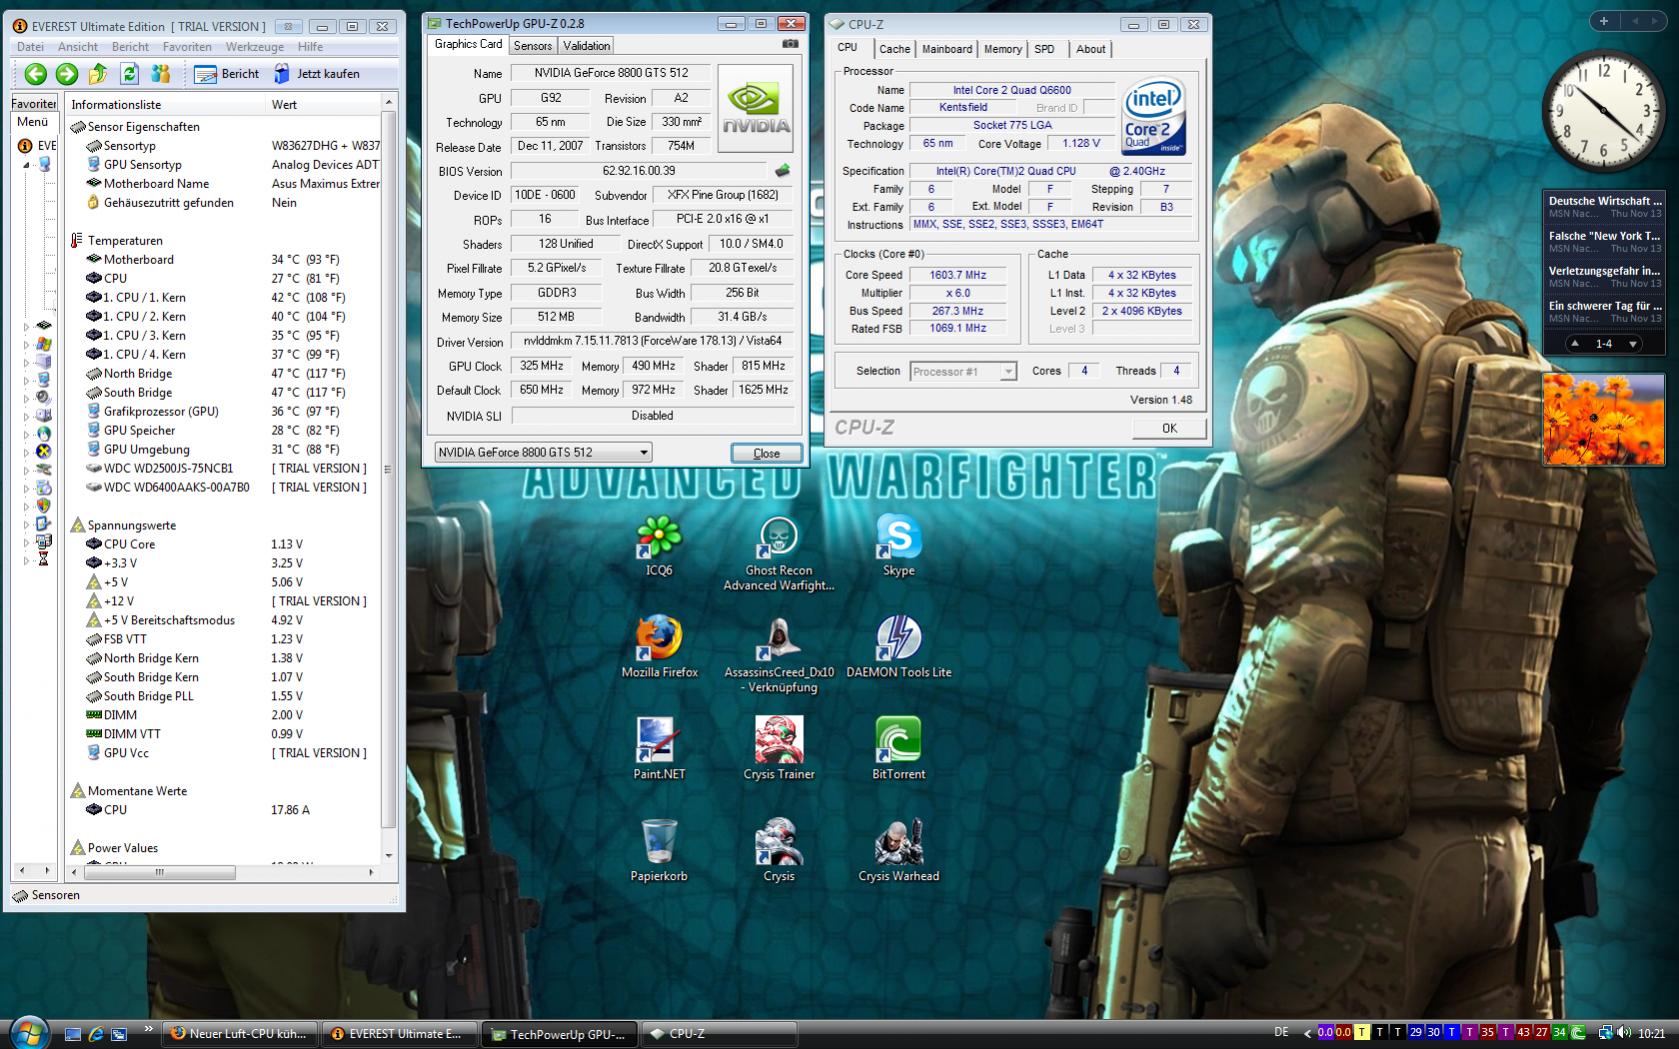Click the add gadget plus button in sidebar
The width and height of the screenshot is (1679, 1049).
tap(1603, 21)
